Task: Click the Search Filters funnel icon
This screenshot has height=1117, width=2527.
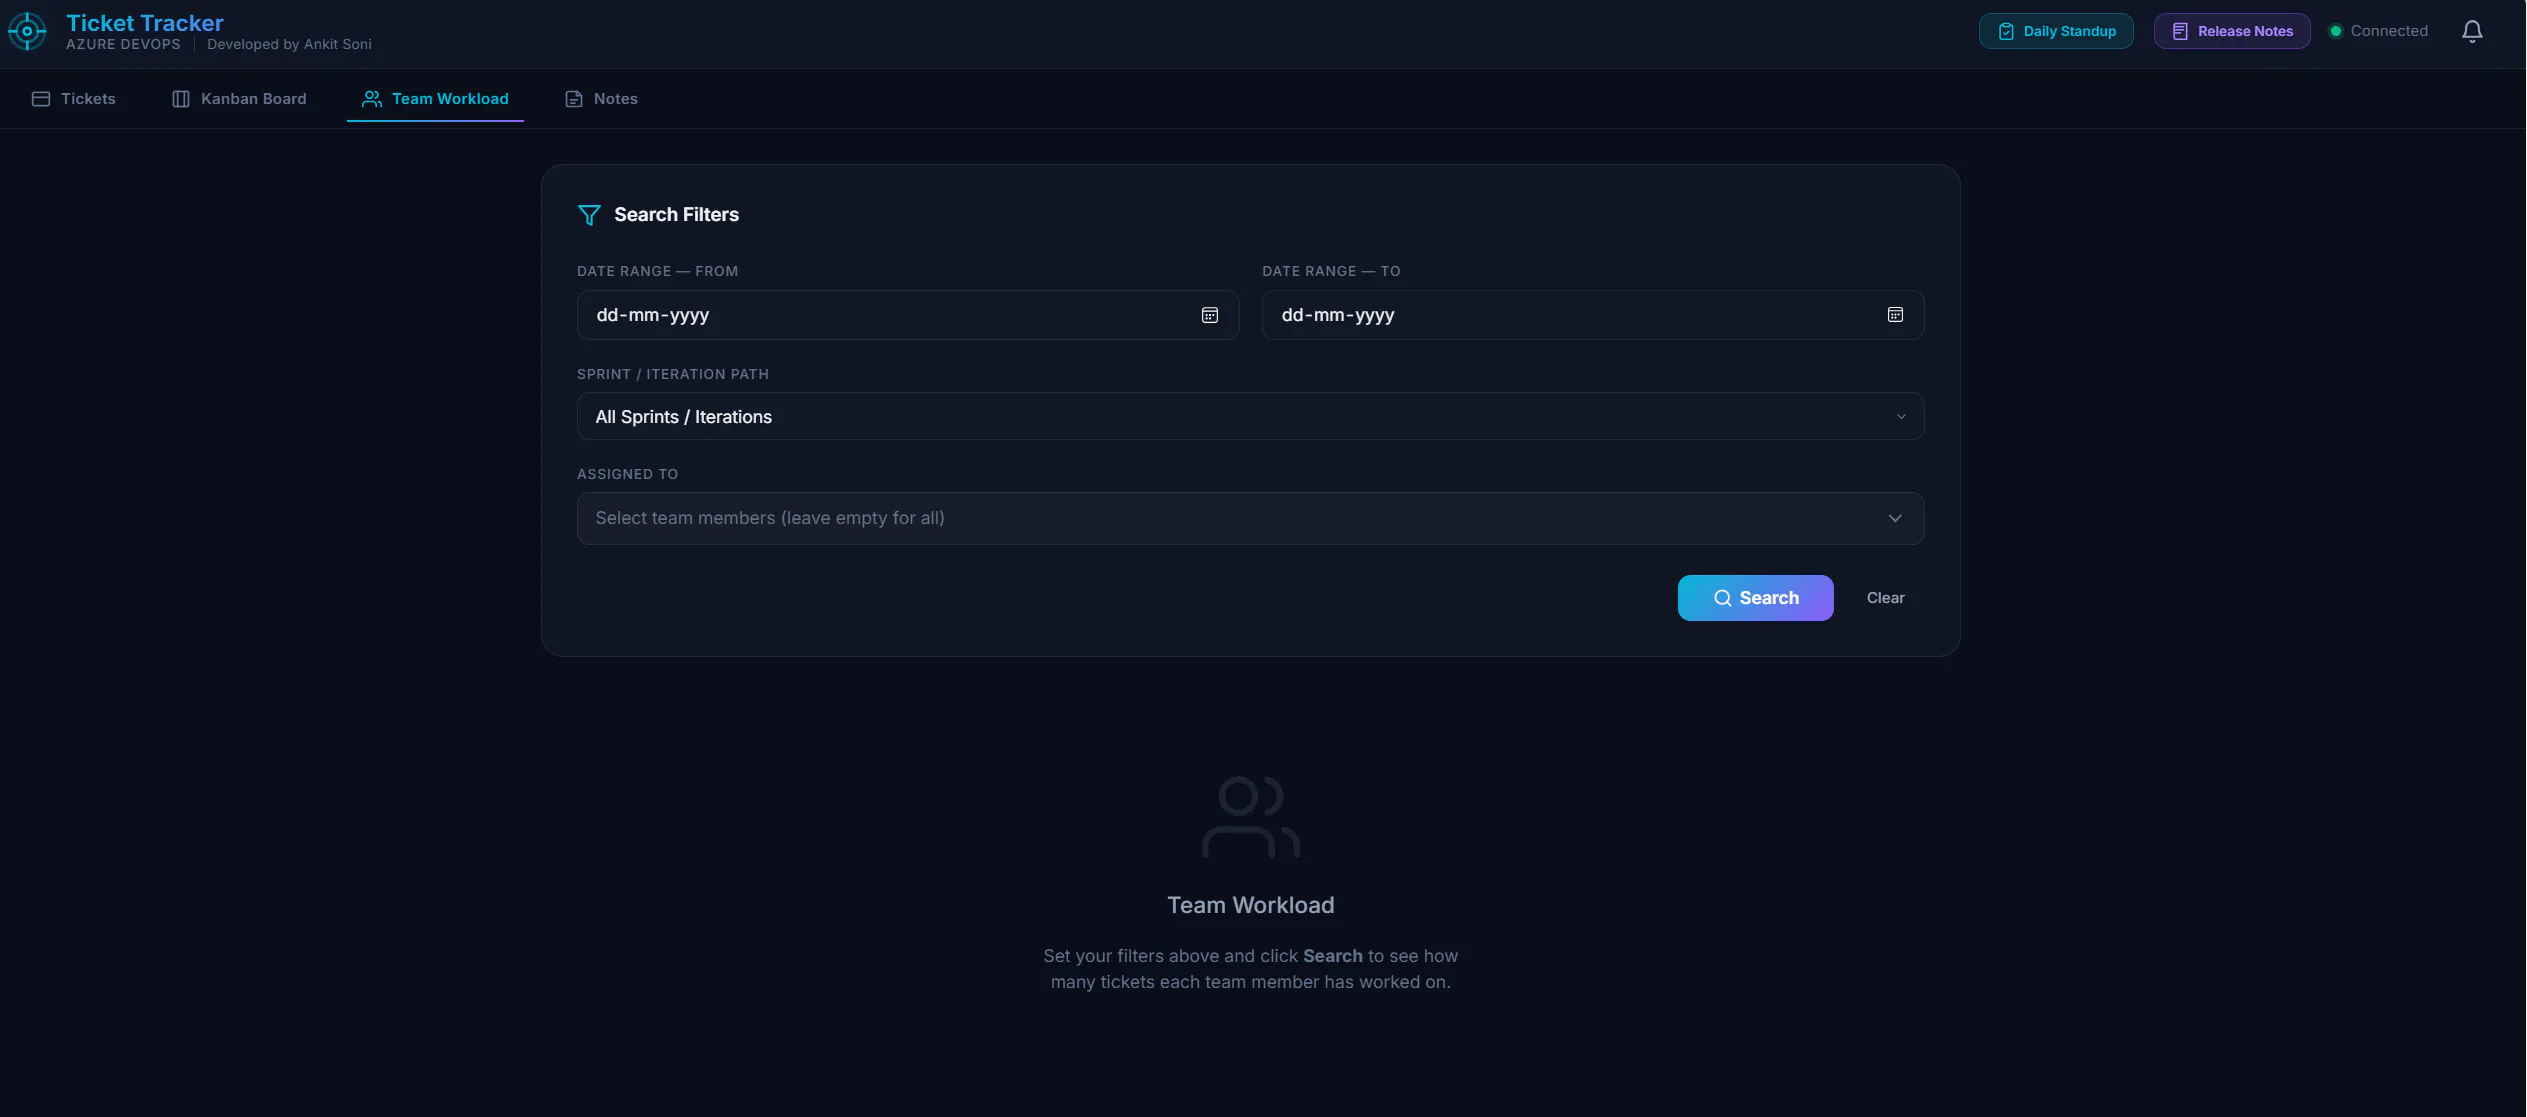Action: point(589,215)
